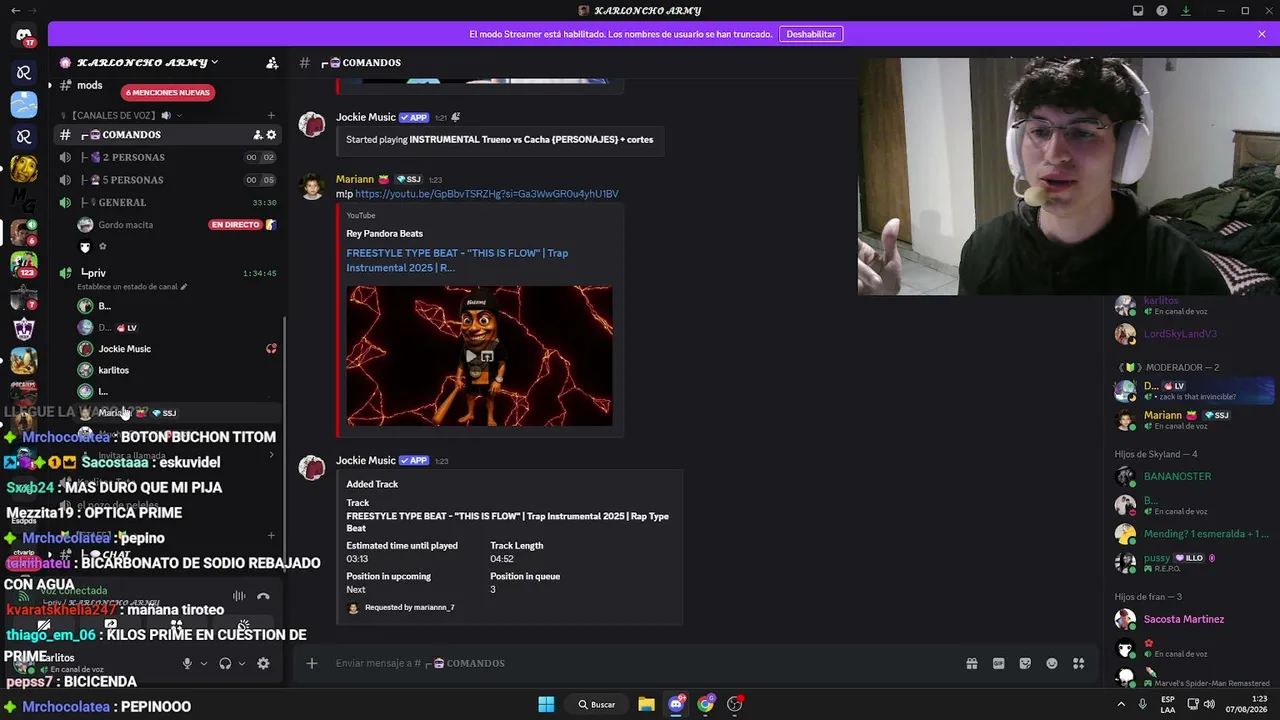Create invite icon on COMANDOS channel row

(x=257, y=135)
